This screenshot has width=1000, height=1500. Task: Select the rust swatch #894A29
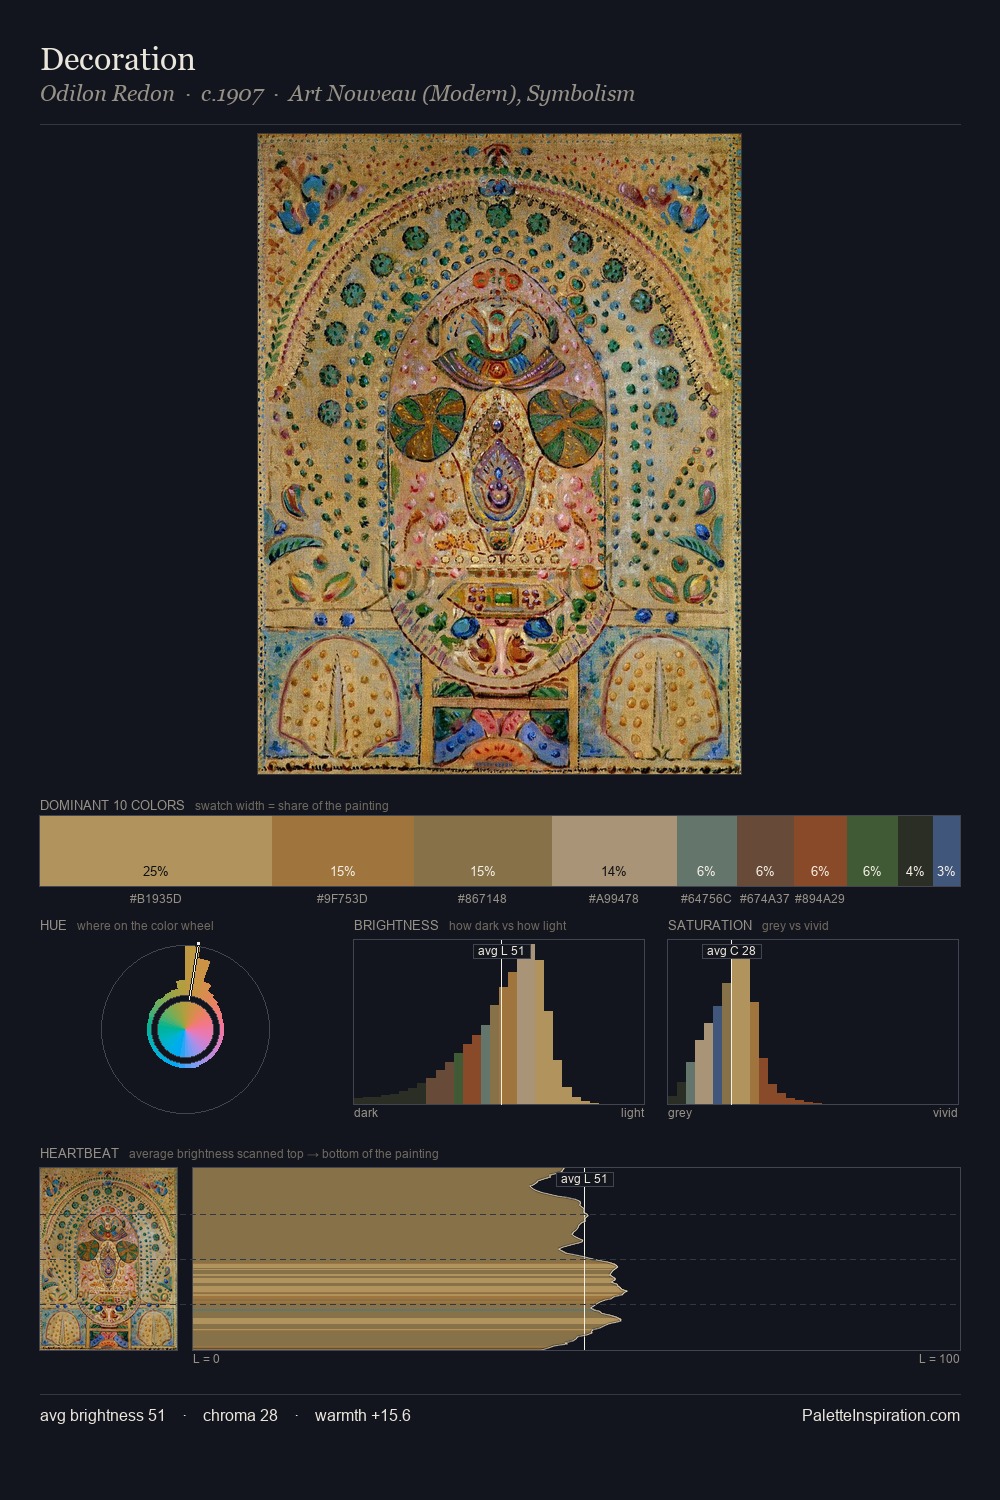(x=820, y=851)
